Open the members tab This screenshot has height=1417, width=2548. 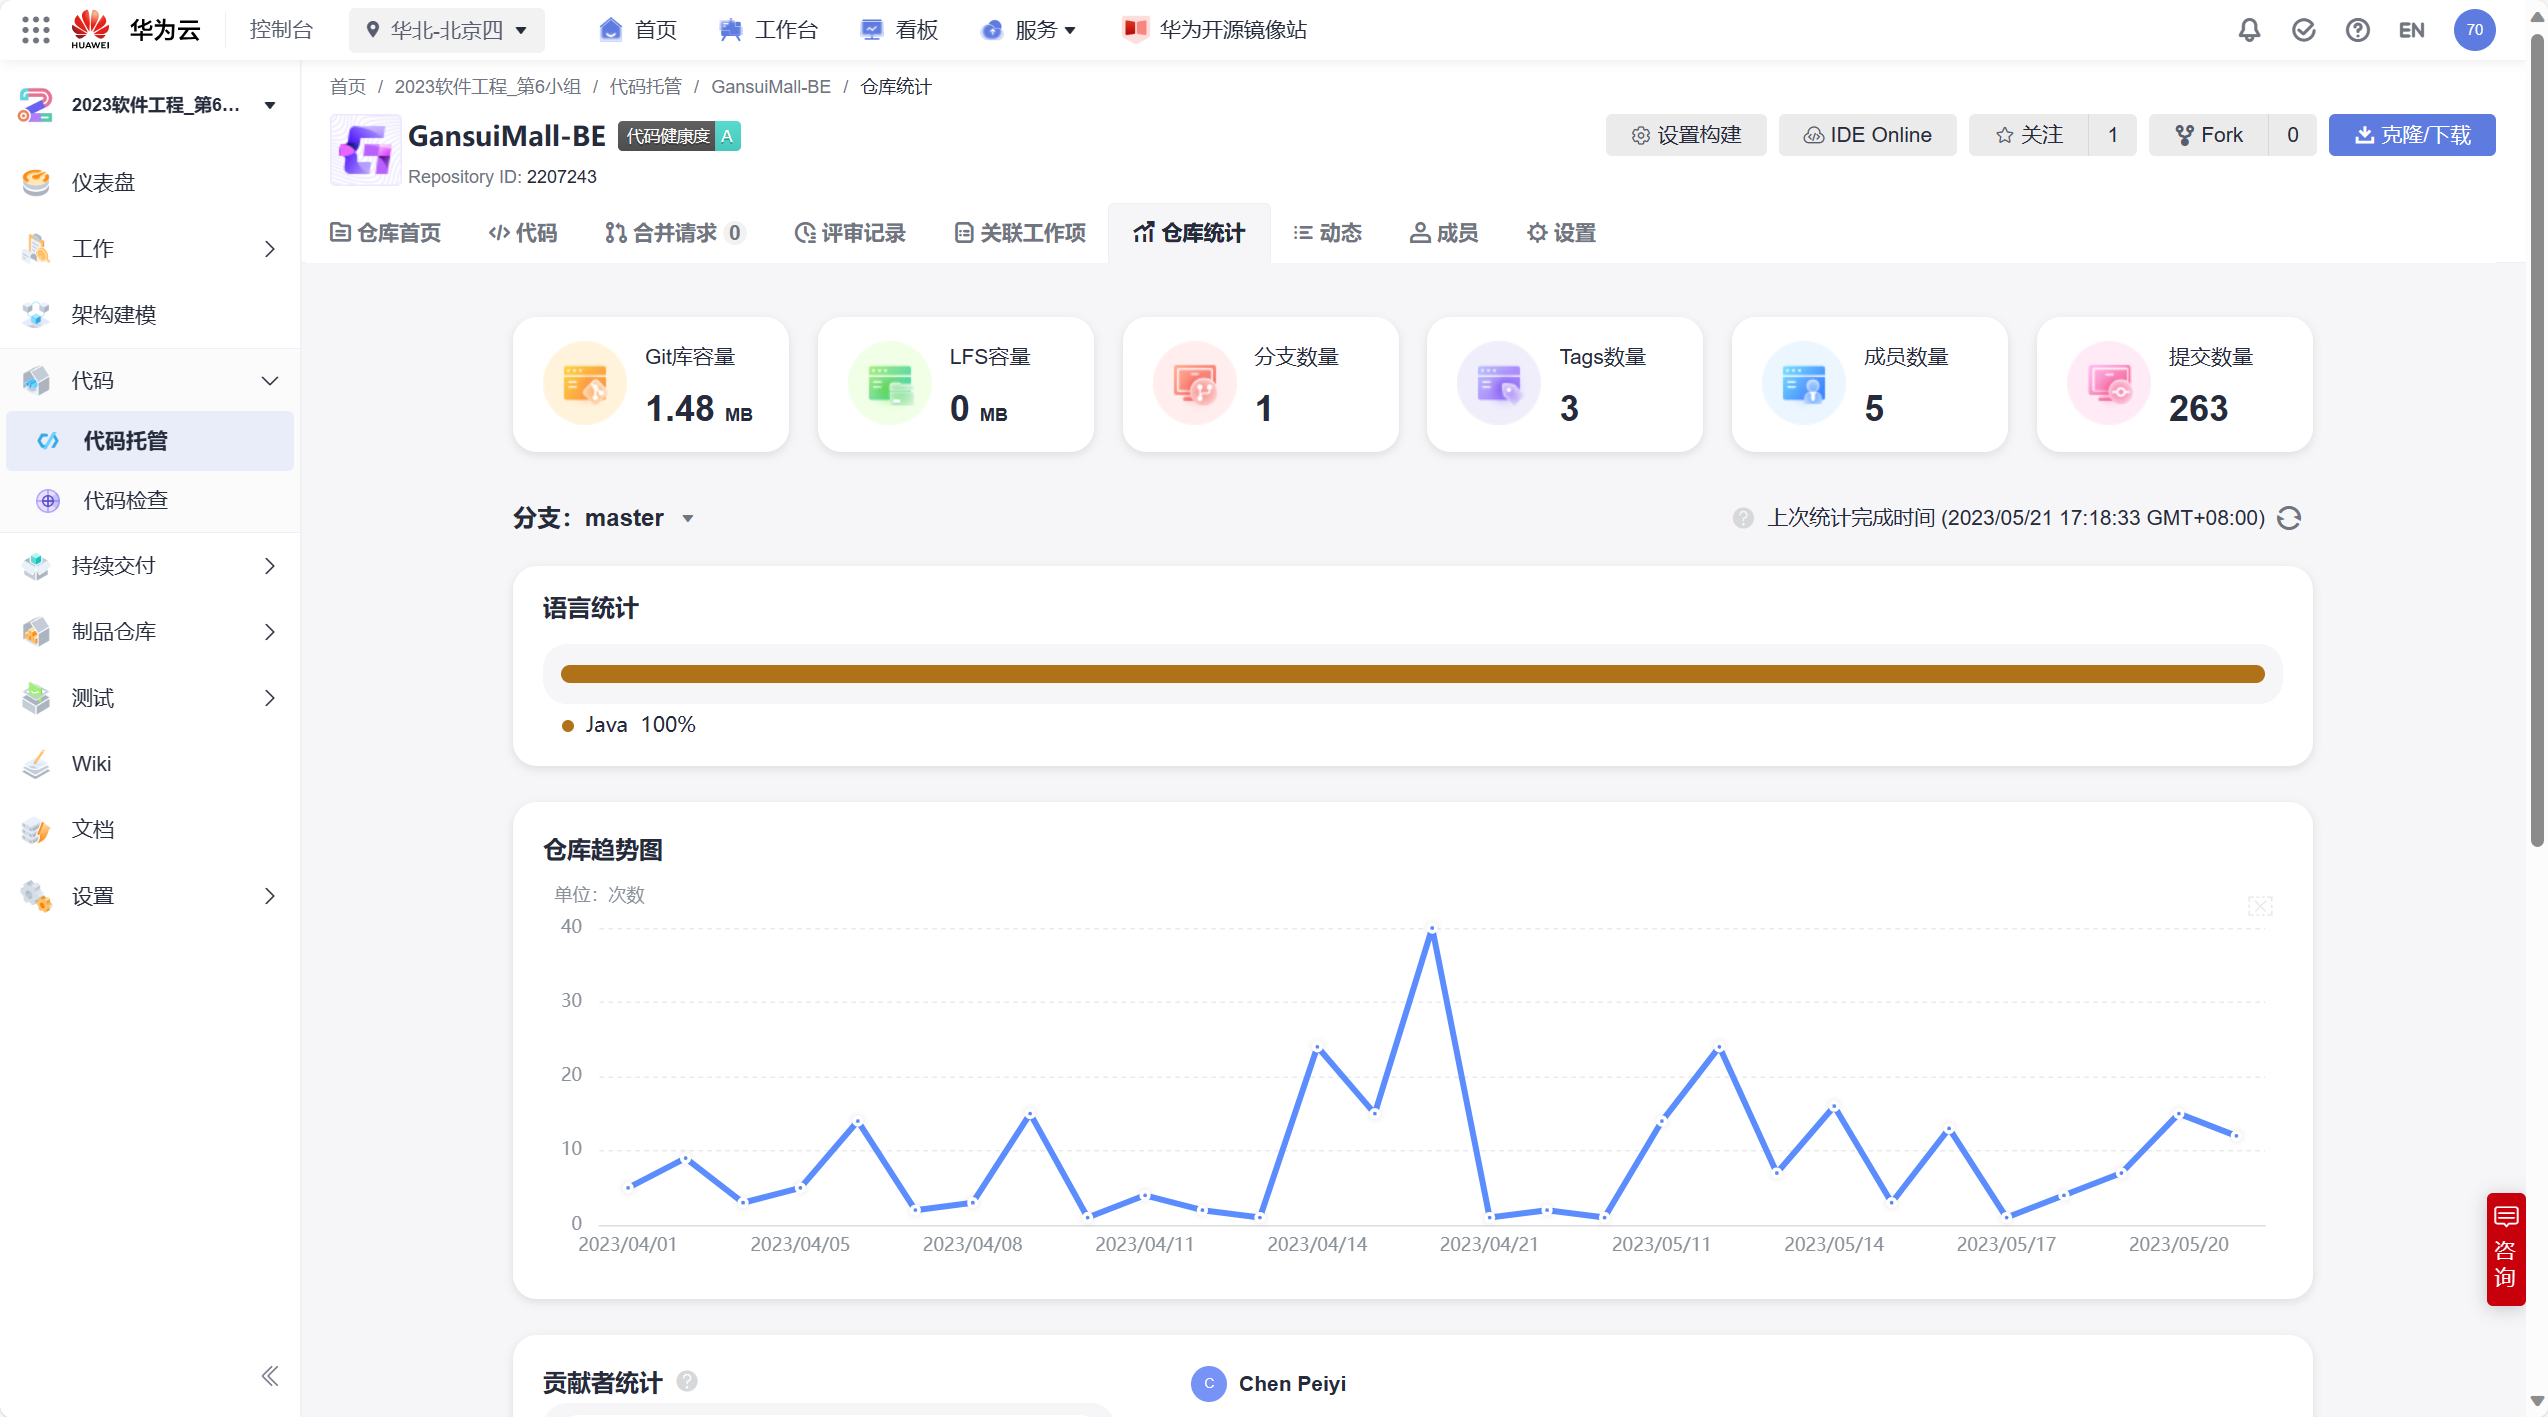pyautogui.click(x=1443, y=233)
